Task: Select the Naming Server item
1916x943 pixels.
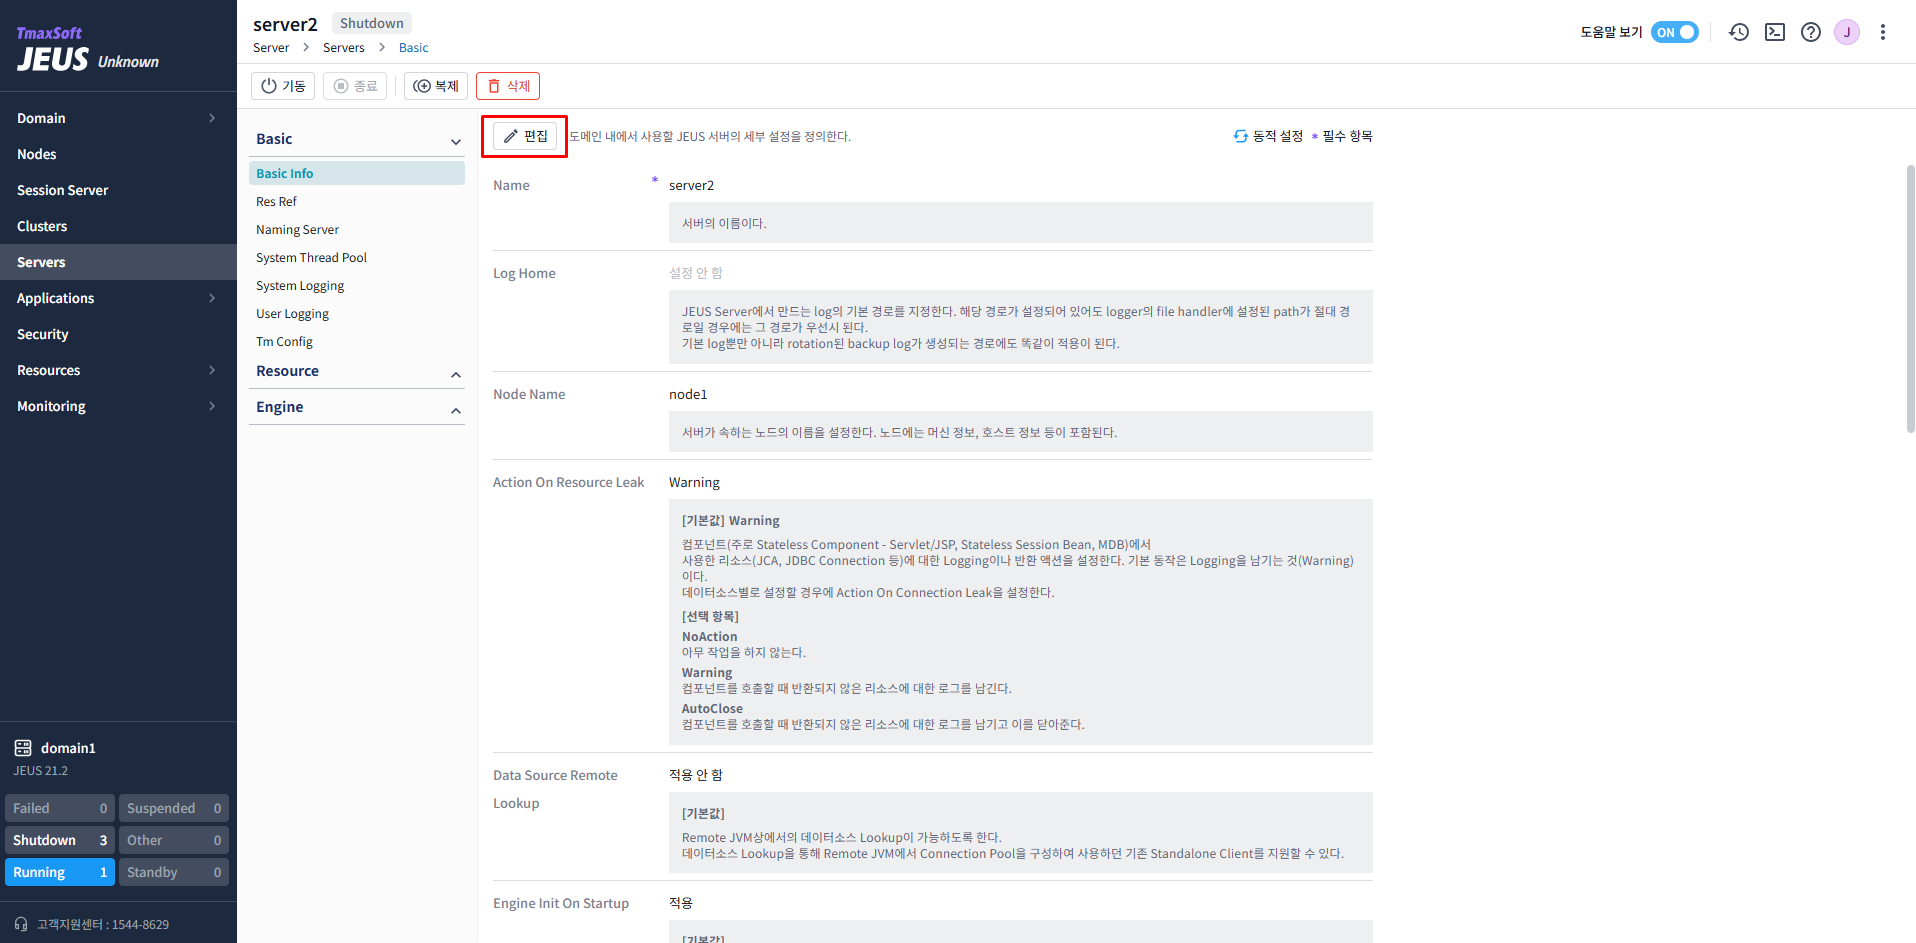Action: click(x=297, y=229)
